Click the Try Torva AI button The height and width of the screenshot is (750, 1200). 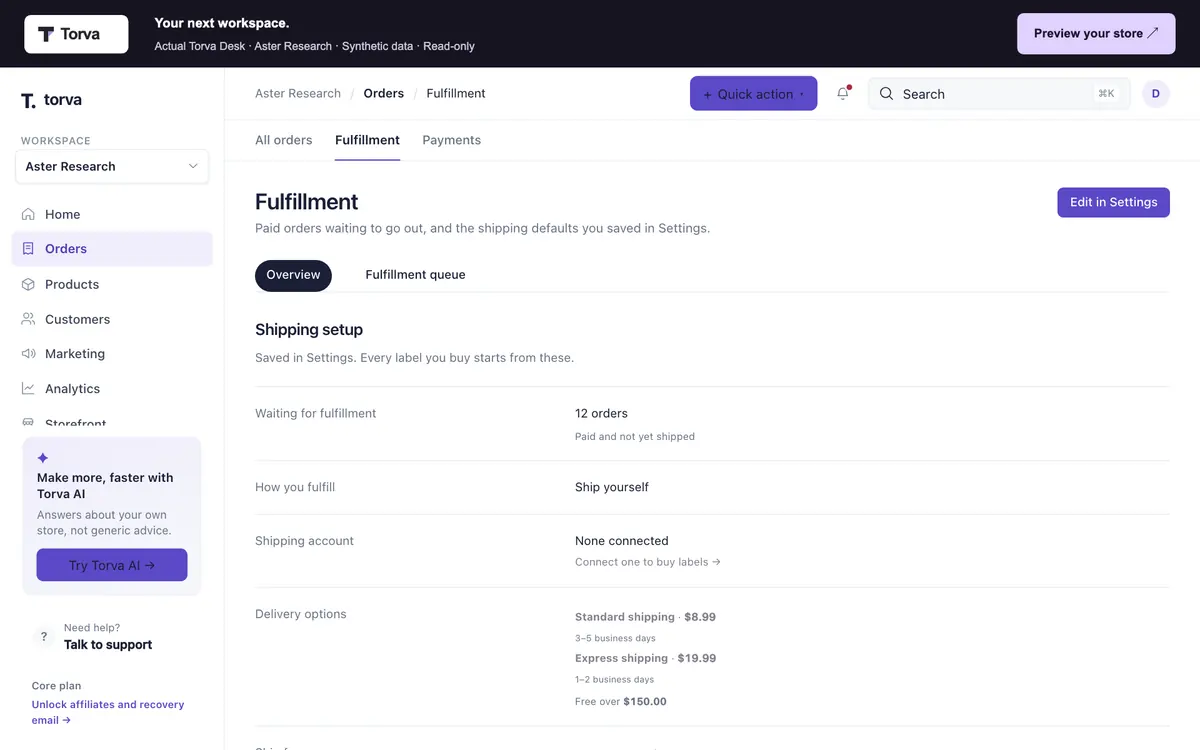[x=112, y=565]
